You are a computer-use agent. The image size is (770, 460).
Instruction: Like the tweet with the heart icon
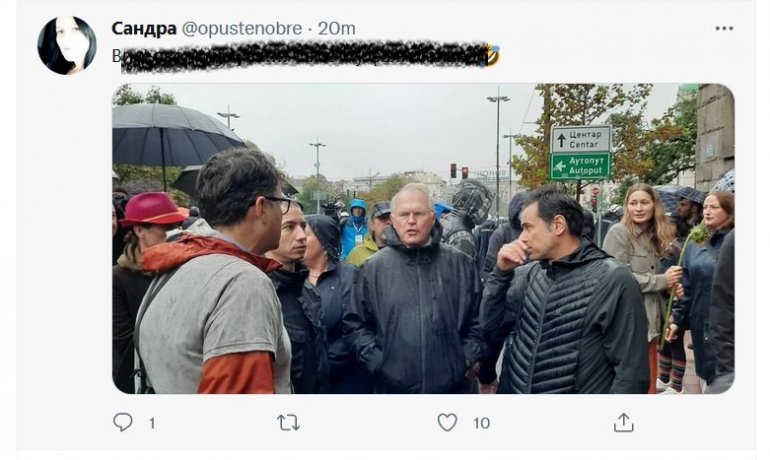(447, 422)
